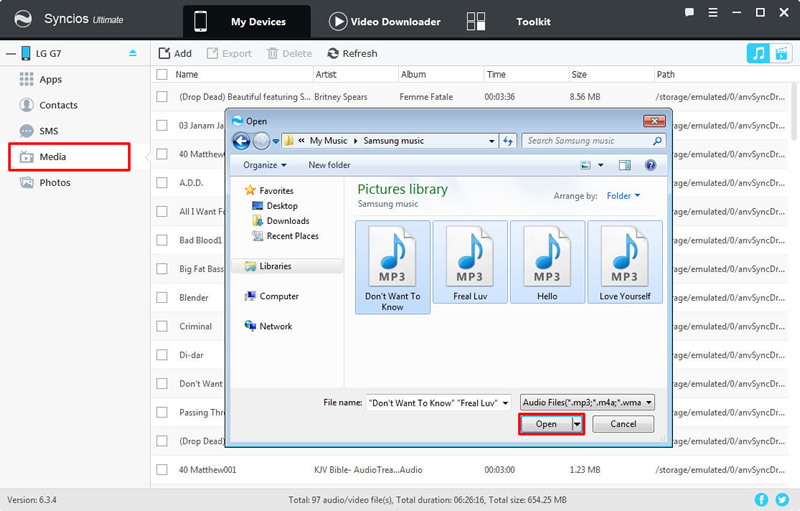The height and width of the screenshot is (511, 800).
Task: Select the Hello MP3 file
Action: [x=547, y=262]
